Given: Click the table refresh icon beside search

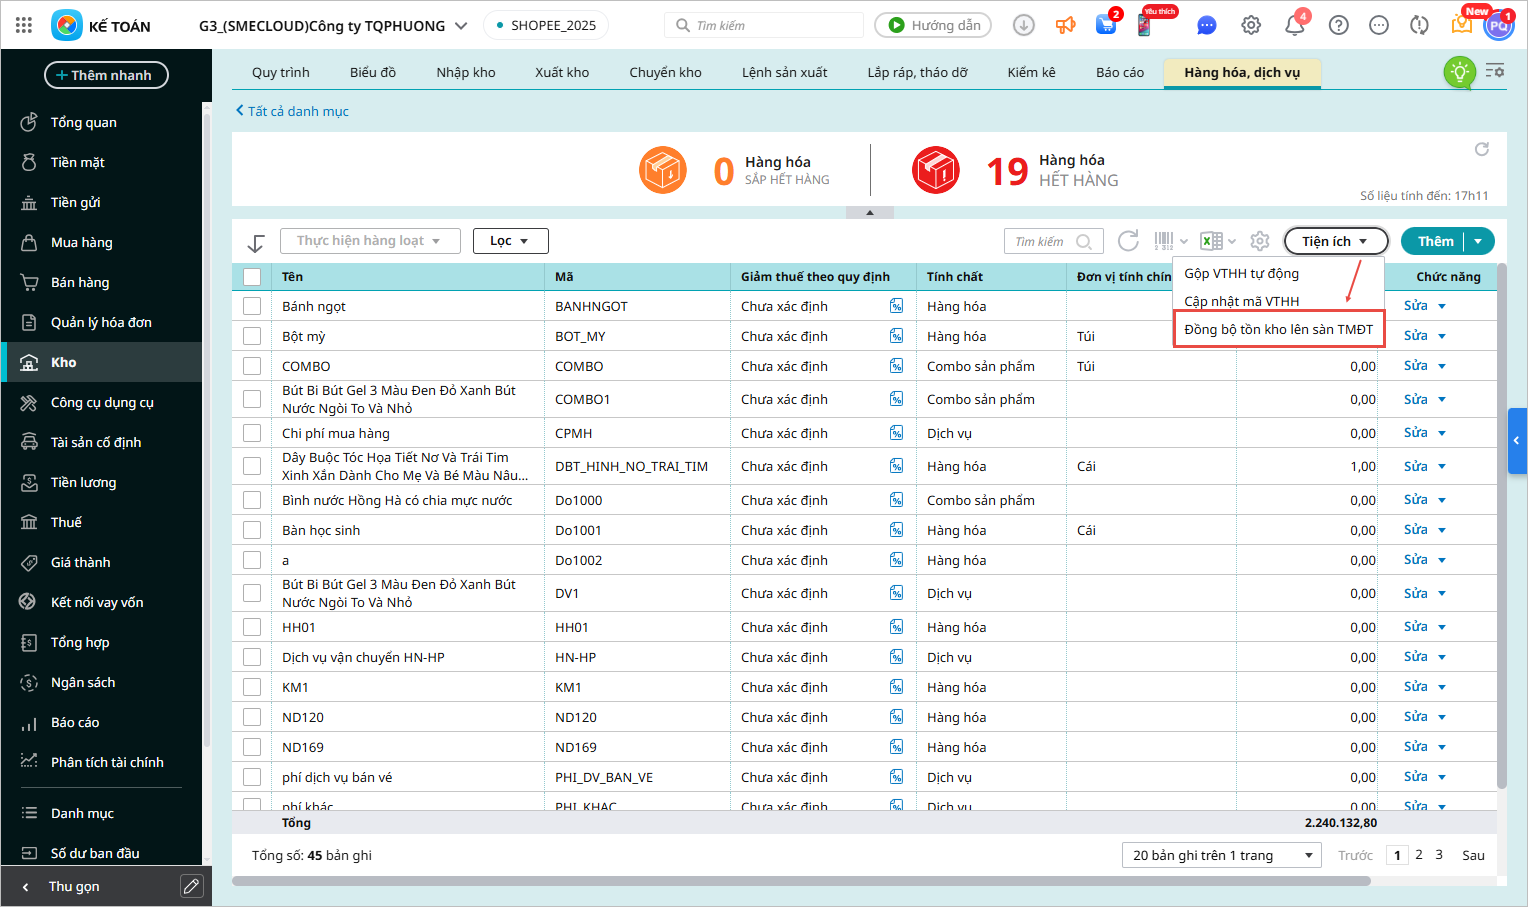Looking at the screenshot, I should click(x=1128, y=241).
